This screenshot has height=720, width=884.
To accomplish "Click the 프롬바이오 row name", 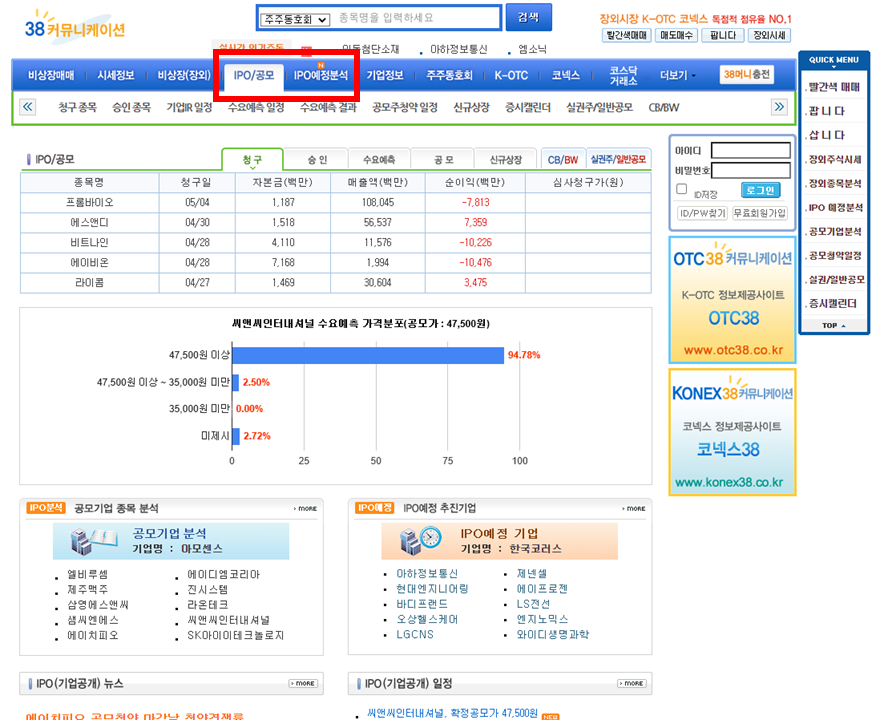I will (90, 202).
